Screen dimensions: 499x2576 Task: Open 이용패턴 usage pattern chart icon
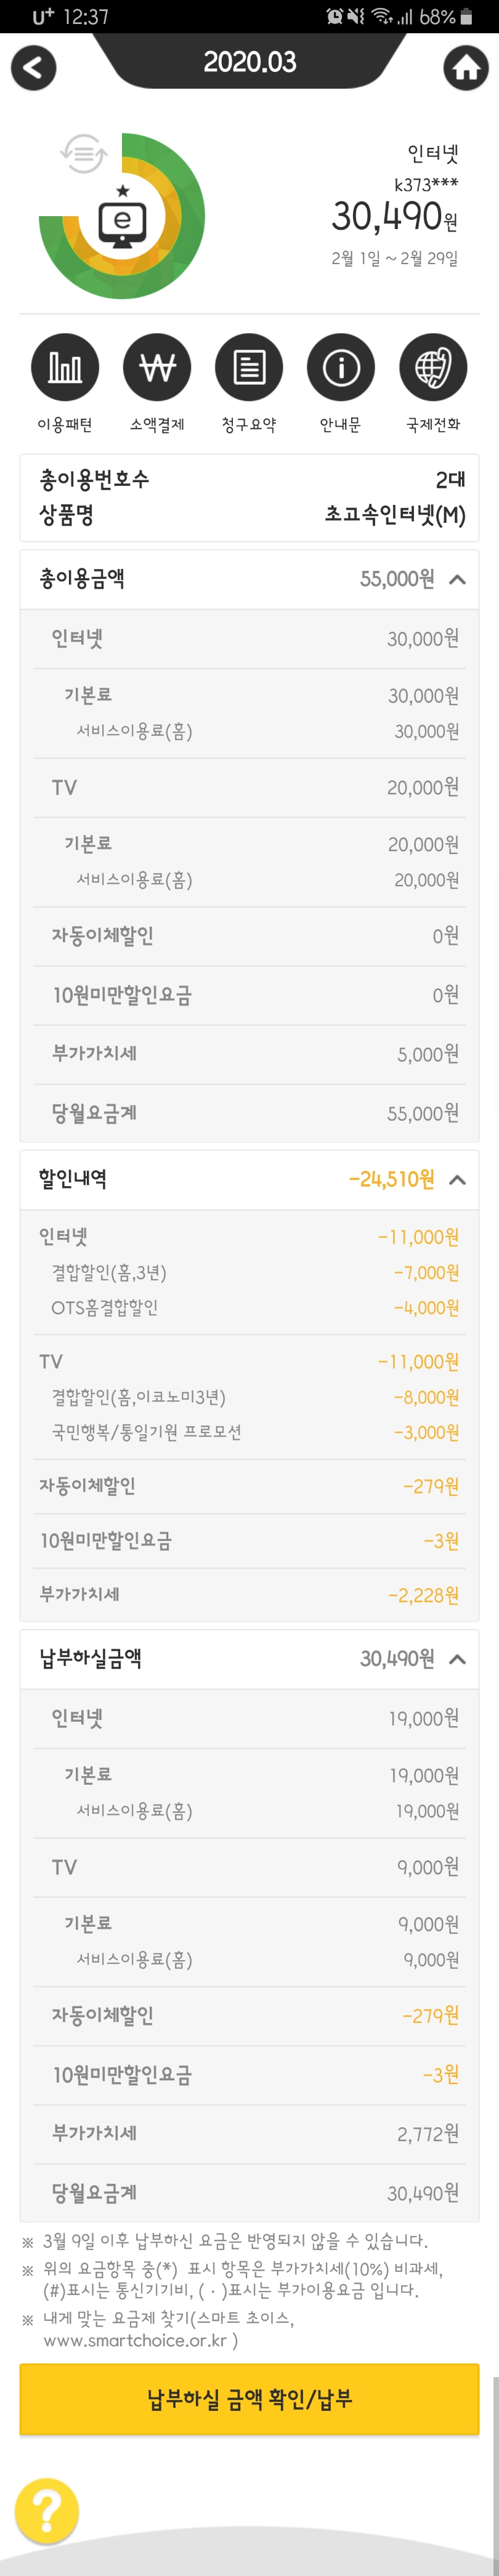(65, 367)
